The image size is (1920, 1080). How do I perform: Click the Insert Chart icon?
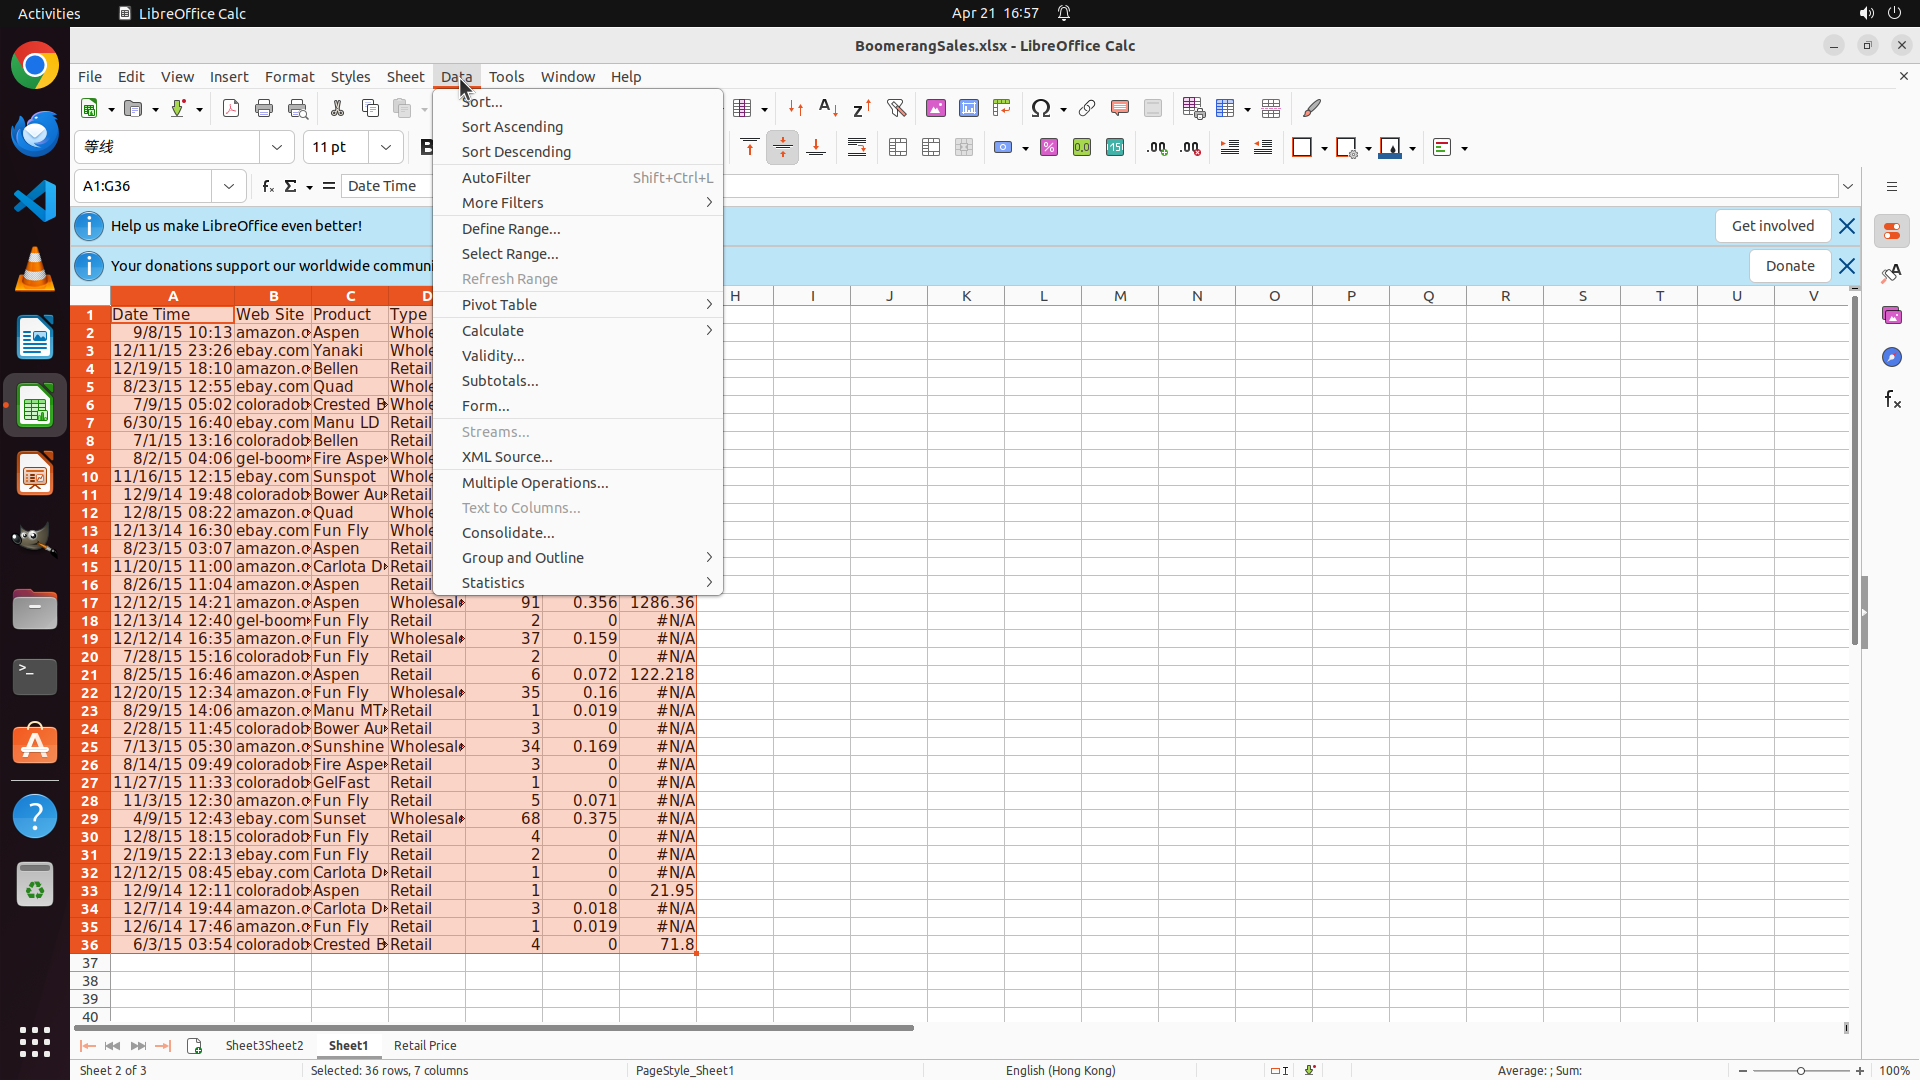pyautogui.click(x=969, y=108)
